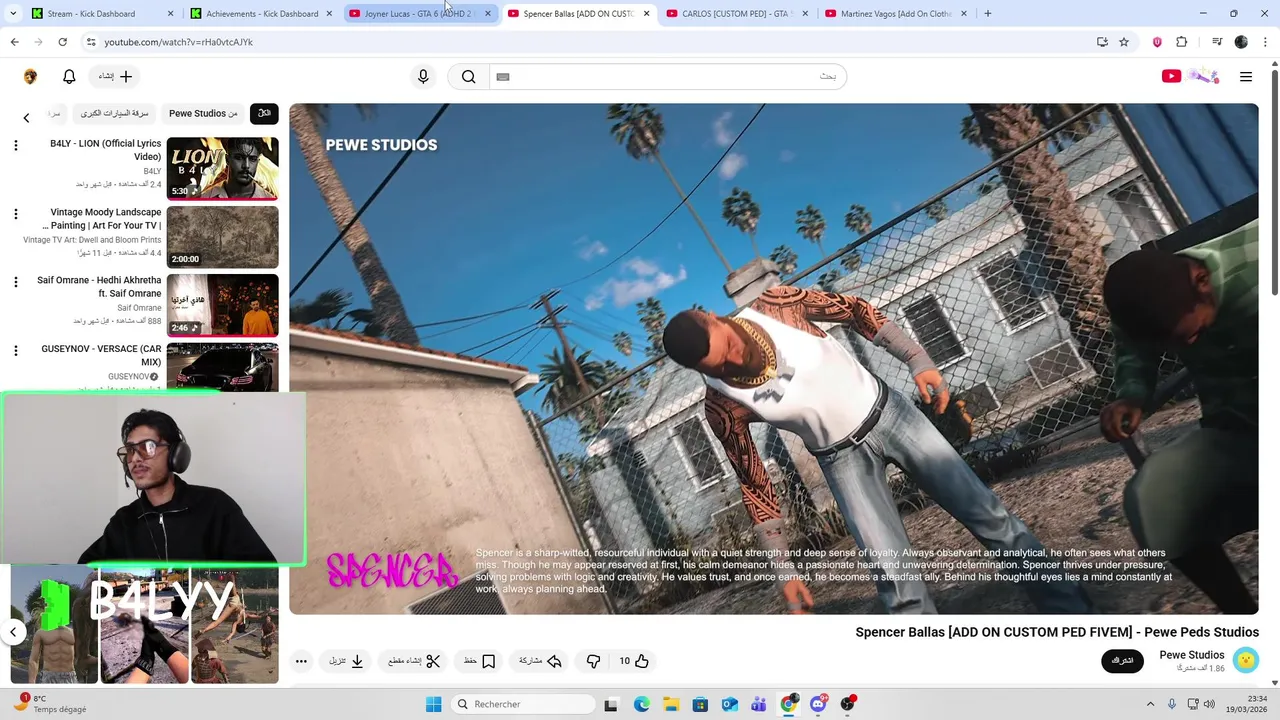Open options for GUSEYNOV VERSACE video
1280x720 pixels.
tap(15, 351)
